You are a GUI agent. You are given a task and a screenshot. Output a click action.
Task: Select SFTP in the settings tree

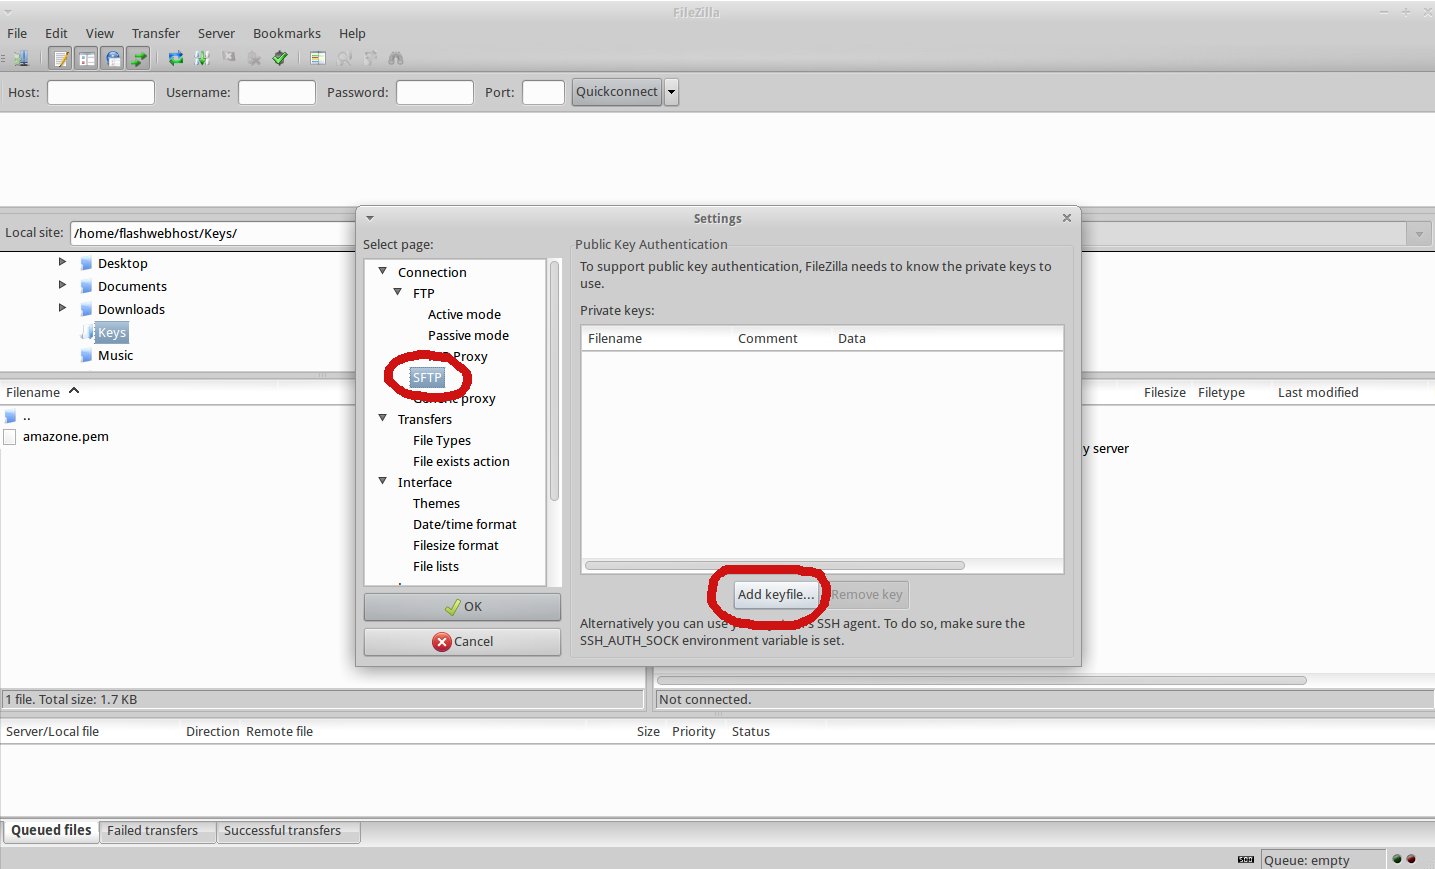pos(427,377)
